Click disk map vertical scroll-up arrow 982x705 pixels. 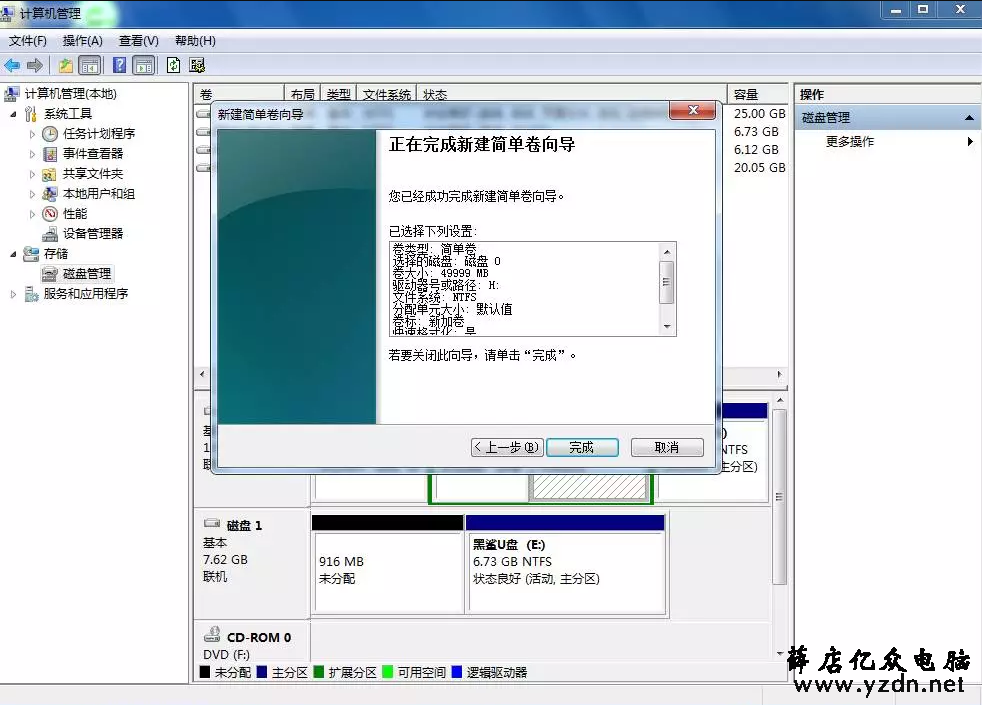(780, 400)
